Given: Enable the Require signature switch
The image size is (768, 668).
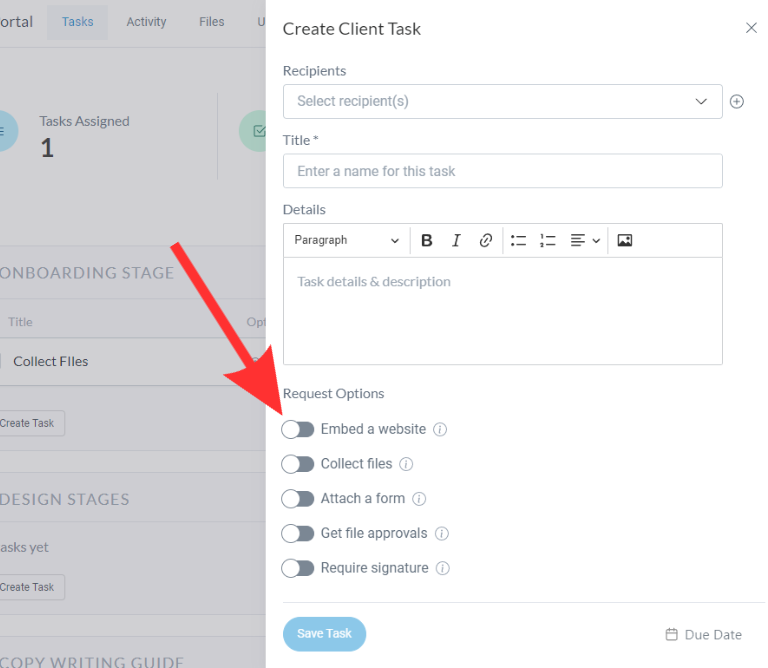Looking at the screenshot, I should (x=298, y=568).
